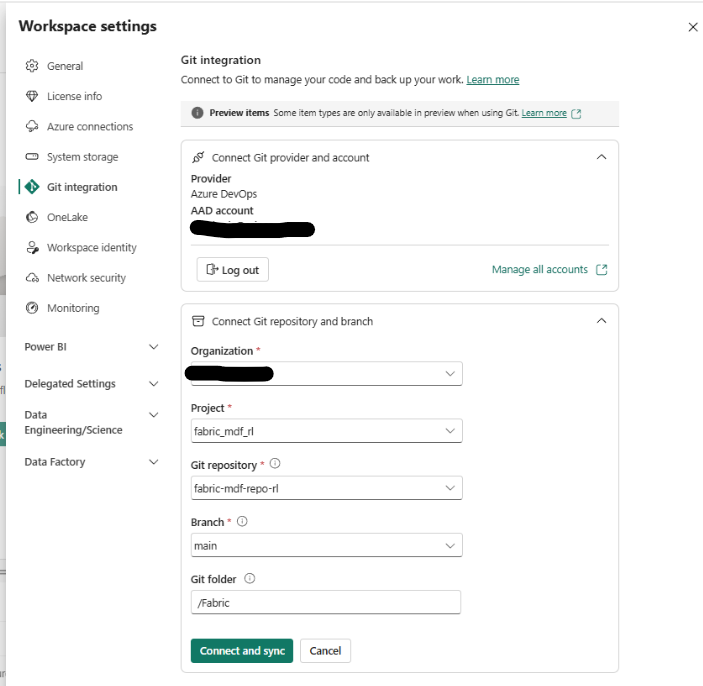Image resolution: width=703 pixels, height=686 pixels.
Task: Click the Monitoring gauge icon
Action: (x=32, y=308)
